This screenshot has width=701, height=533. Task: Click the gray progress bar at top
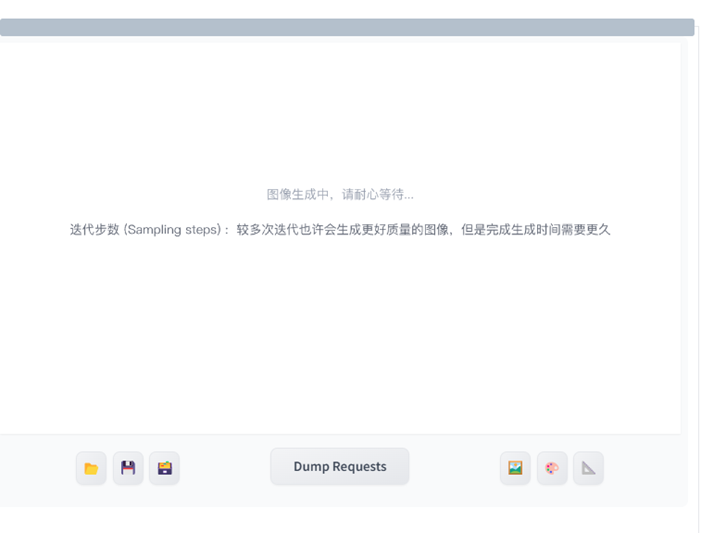coord(347,27)
